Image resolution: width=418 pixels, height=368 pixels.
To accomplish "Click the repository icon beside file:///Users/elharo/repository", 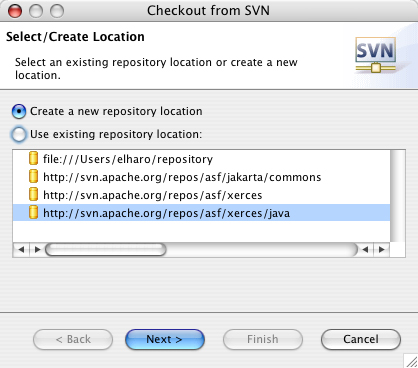I will 33,159.
